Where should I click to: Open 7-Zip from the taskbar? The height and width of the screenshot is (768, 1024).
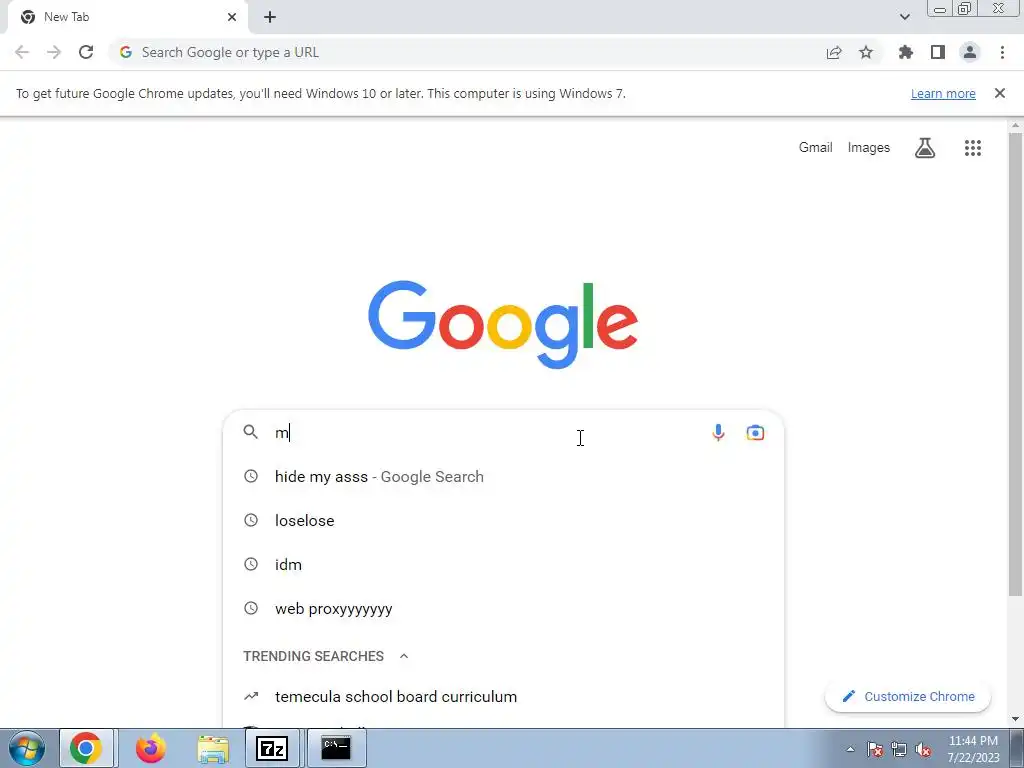[x=272, y=748]
